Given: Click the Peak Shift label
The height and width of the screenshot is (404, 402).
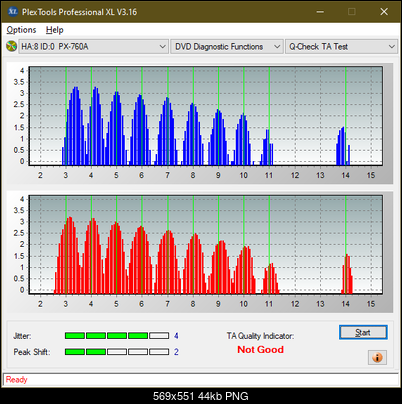Looking at the screenshot, I should [x=32, y=352].
